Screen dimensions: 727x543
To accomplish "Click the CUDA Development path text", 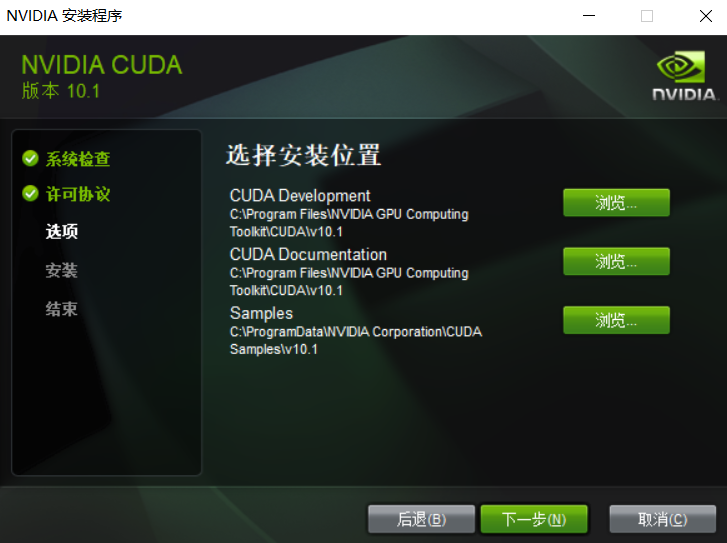I will pyautogui.click(x=349, y=223).
